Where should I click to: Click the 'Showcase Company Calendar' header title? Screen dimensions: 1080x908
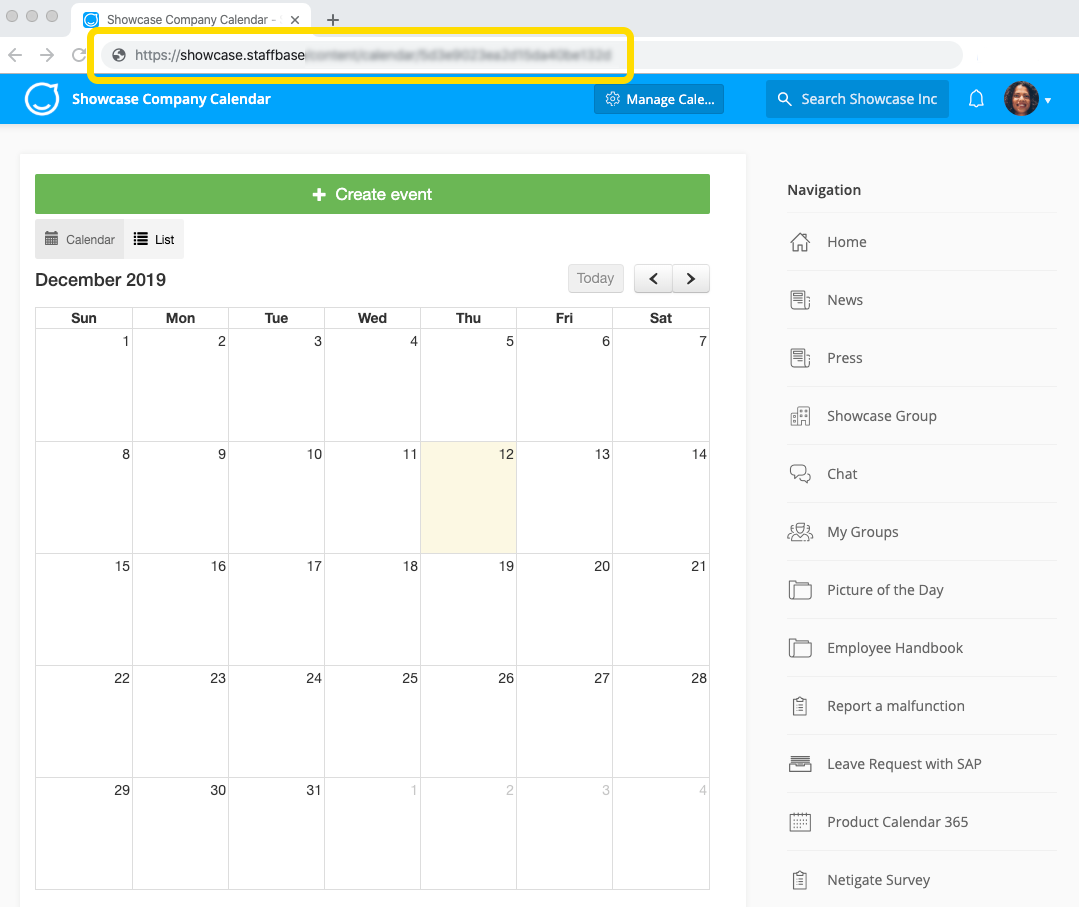[x=172, y=99]
